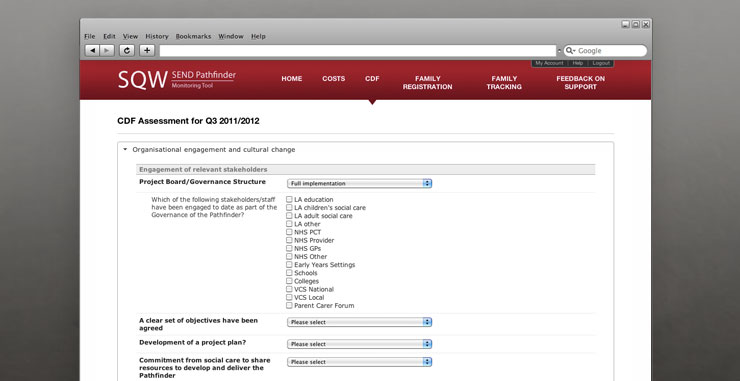Tick the NHS Other checkbox
The image size is (740, 381).
click(x=289, y=256)
